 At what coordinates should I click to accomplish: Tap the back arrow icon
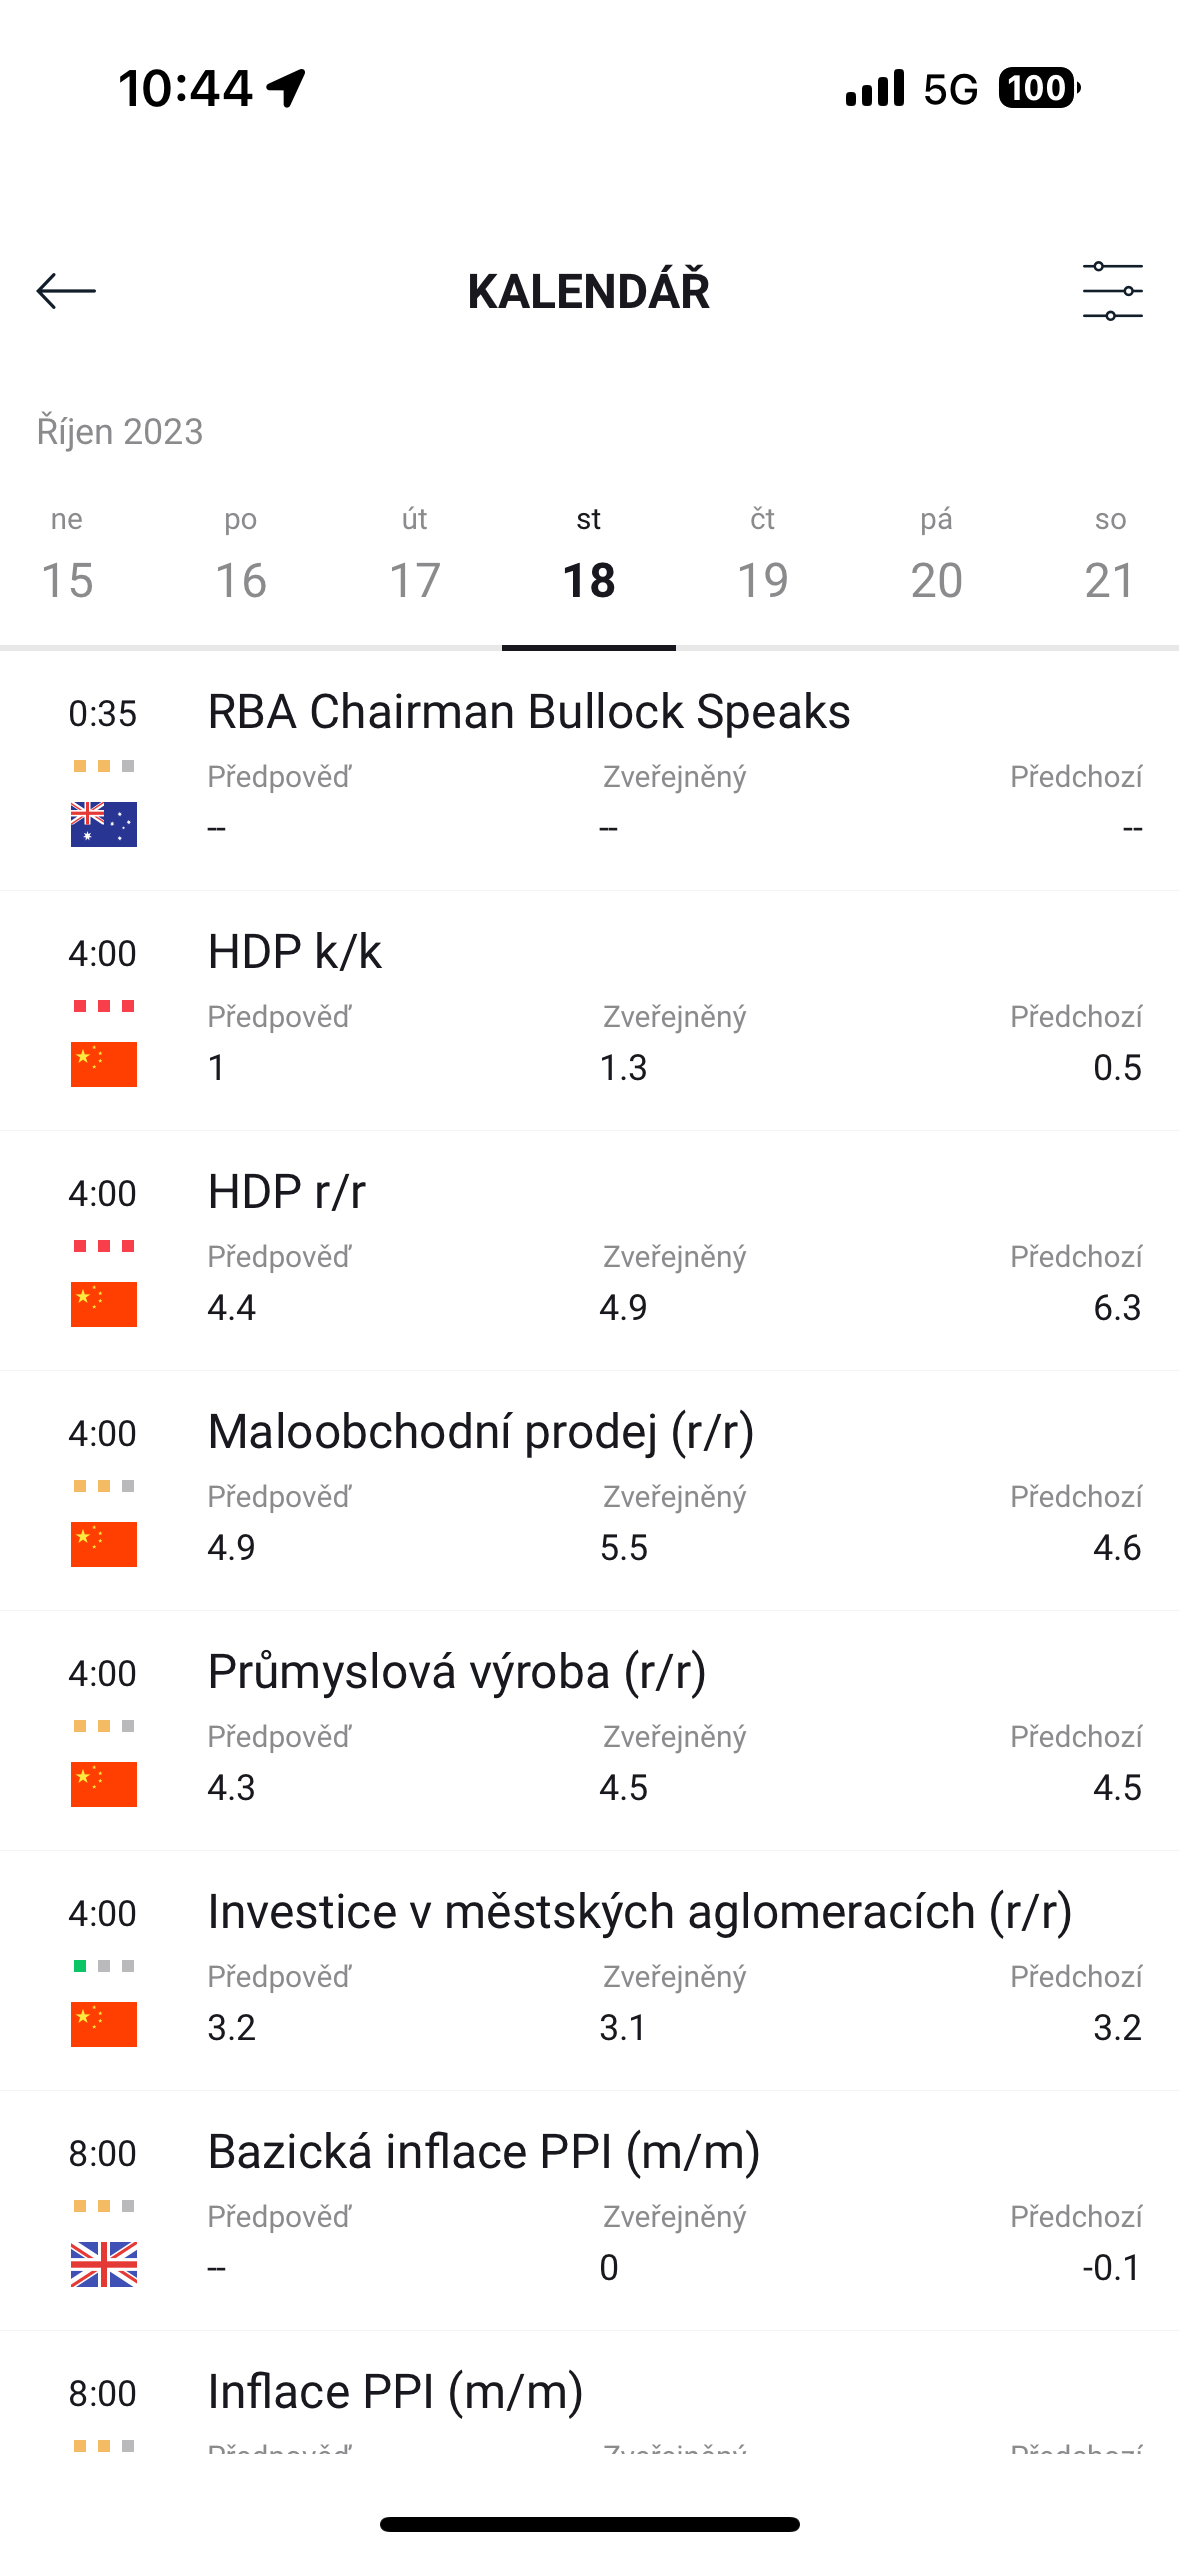tap(66, 291)
